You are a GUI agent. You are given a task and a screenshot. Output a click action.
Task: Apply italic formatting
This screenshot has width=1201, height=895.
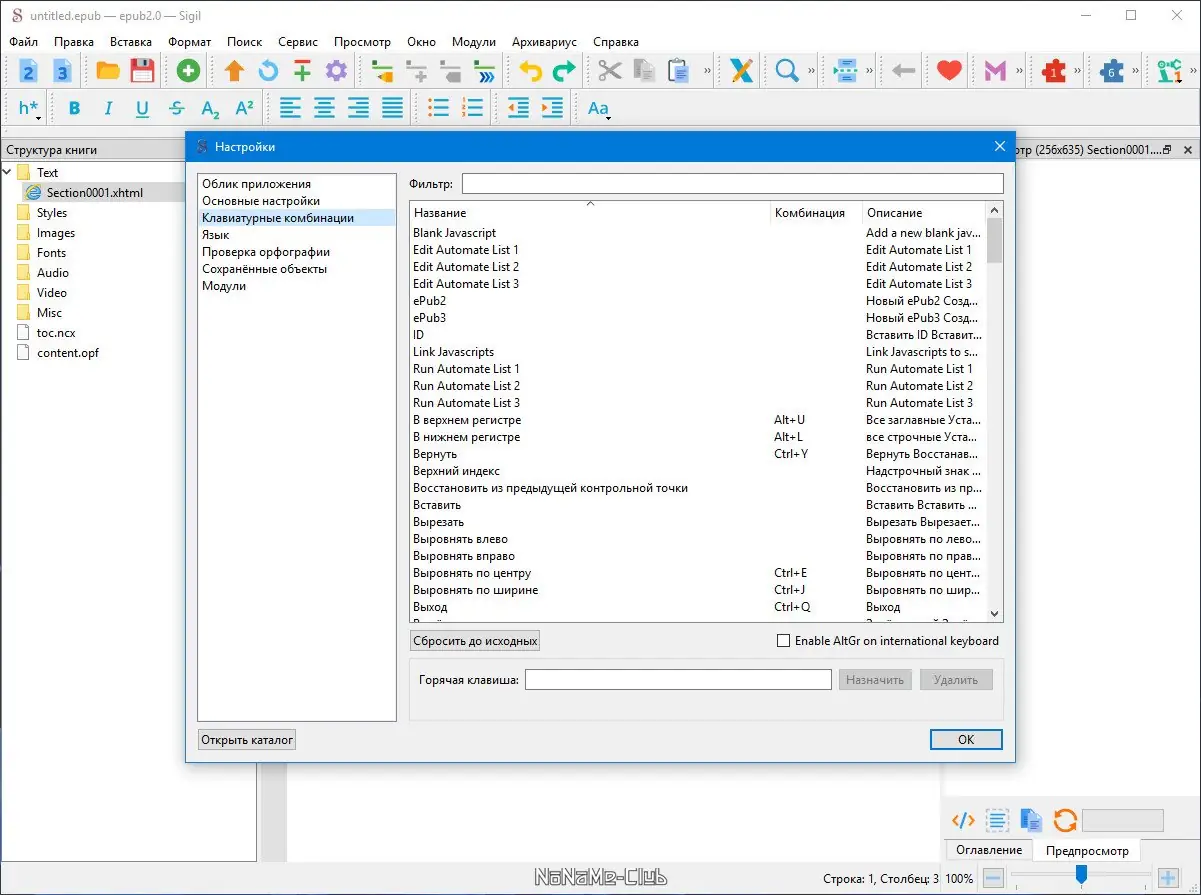click(x=108, y=108)
